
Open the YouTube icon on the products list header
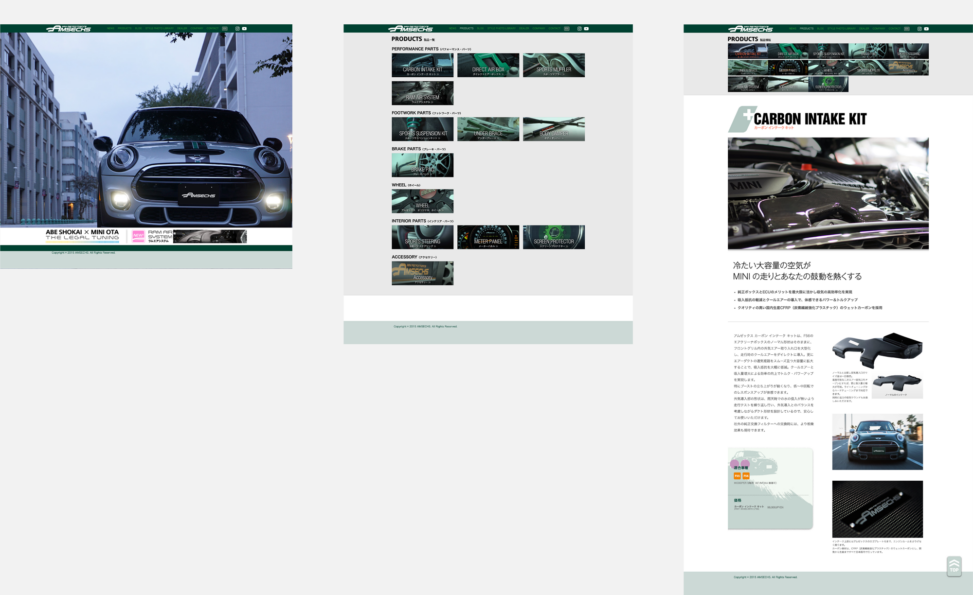pyautogui.click(x=586, y=29)
